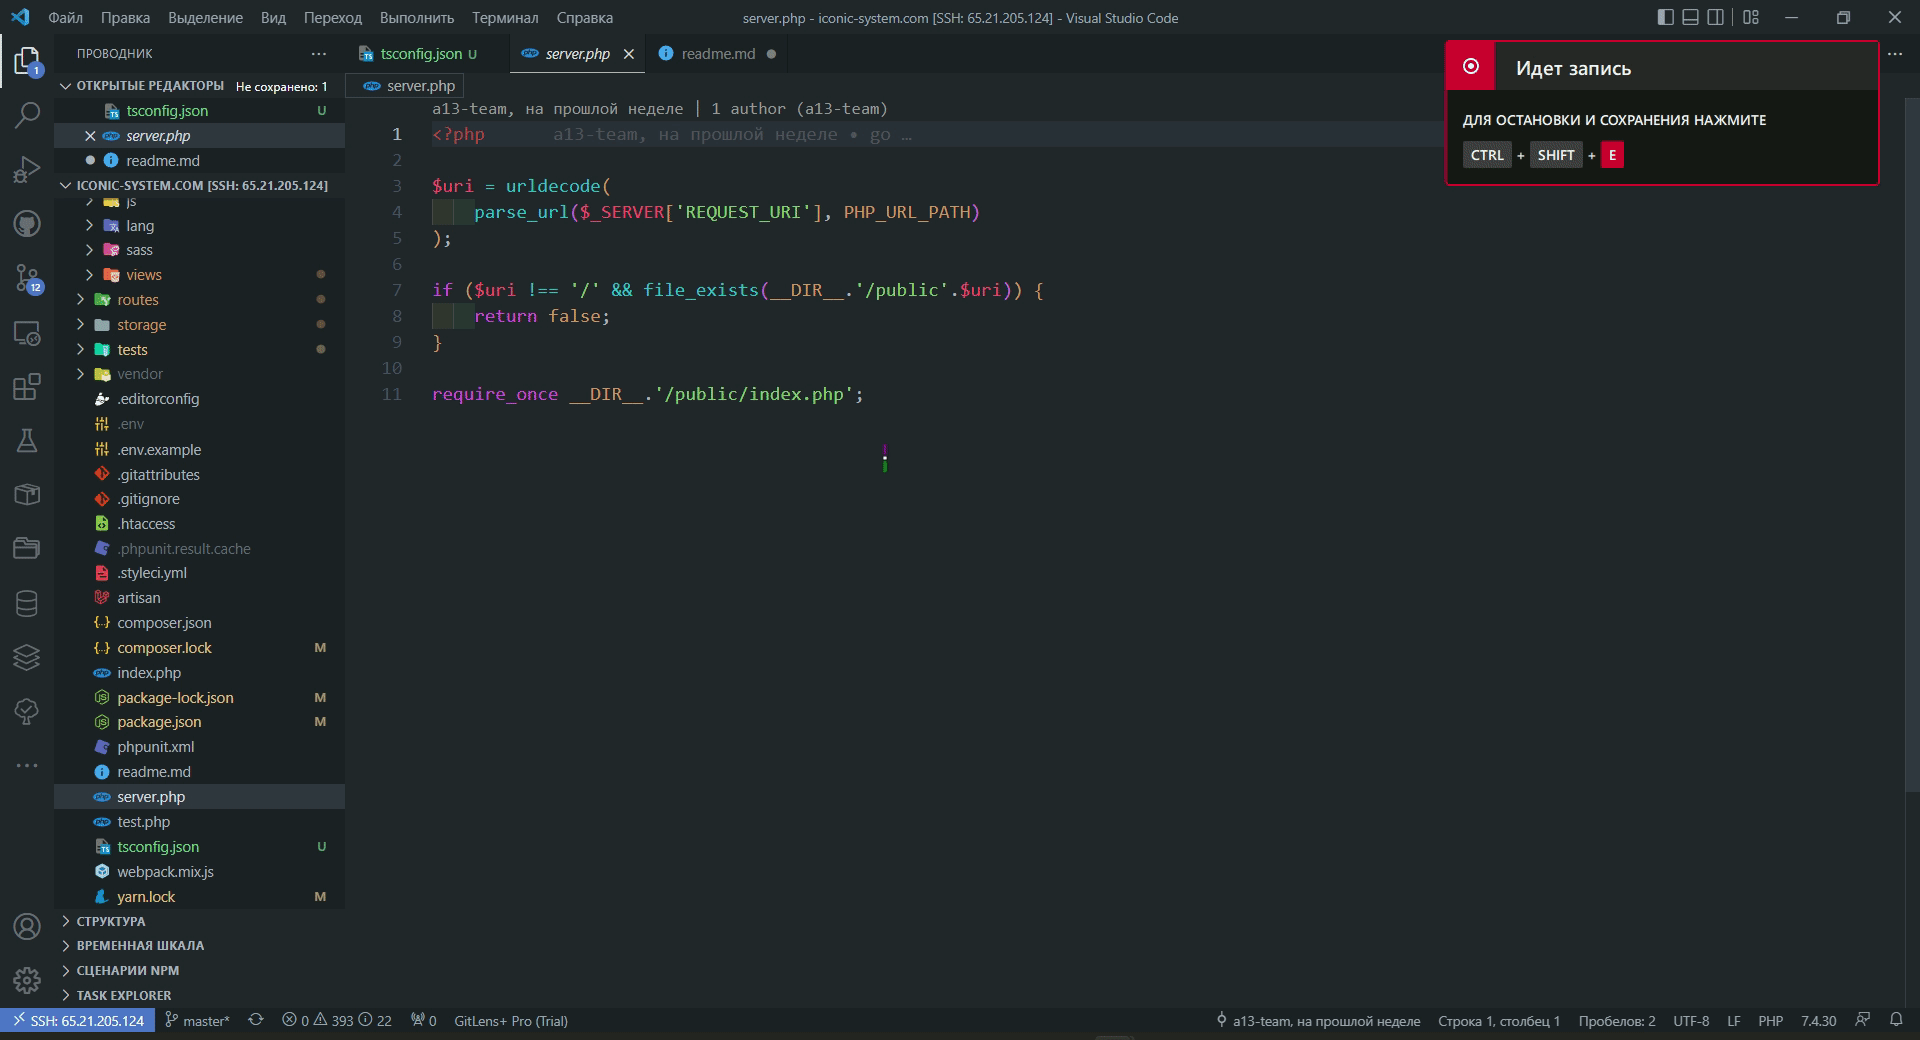Open the Extensions view
The image size is (1920, 1040).
(x=27, y=386)
